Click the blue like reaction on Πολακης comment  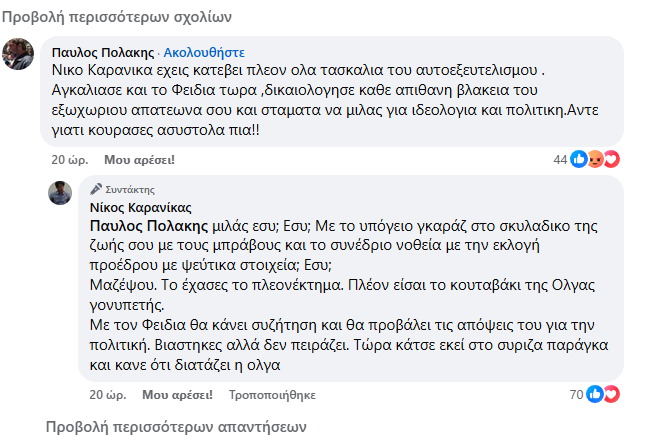(x=579, y=159)
